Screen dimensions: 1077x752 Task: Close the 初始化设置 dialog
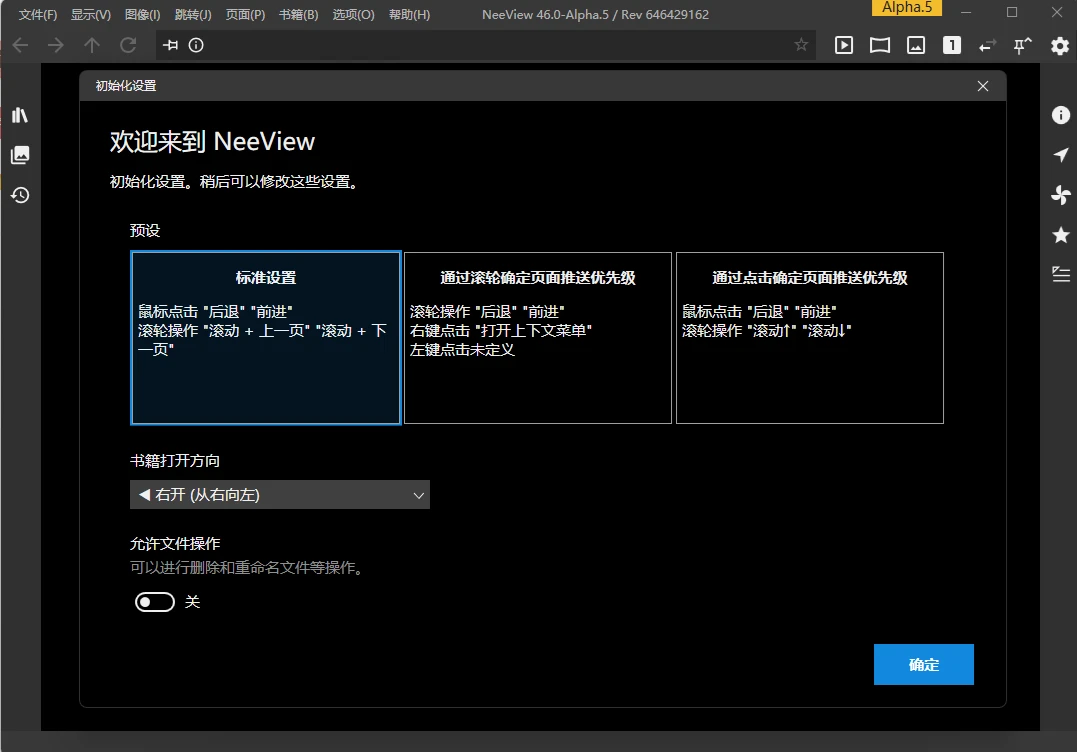pyautogui.click(x=983, y=86)
